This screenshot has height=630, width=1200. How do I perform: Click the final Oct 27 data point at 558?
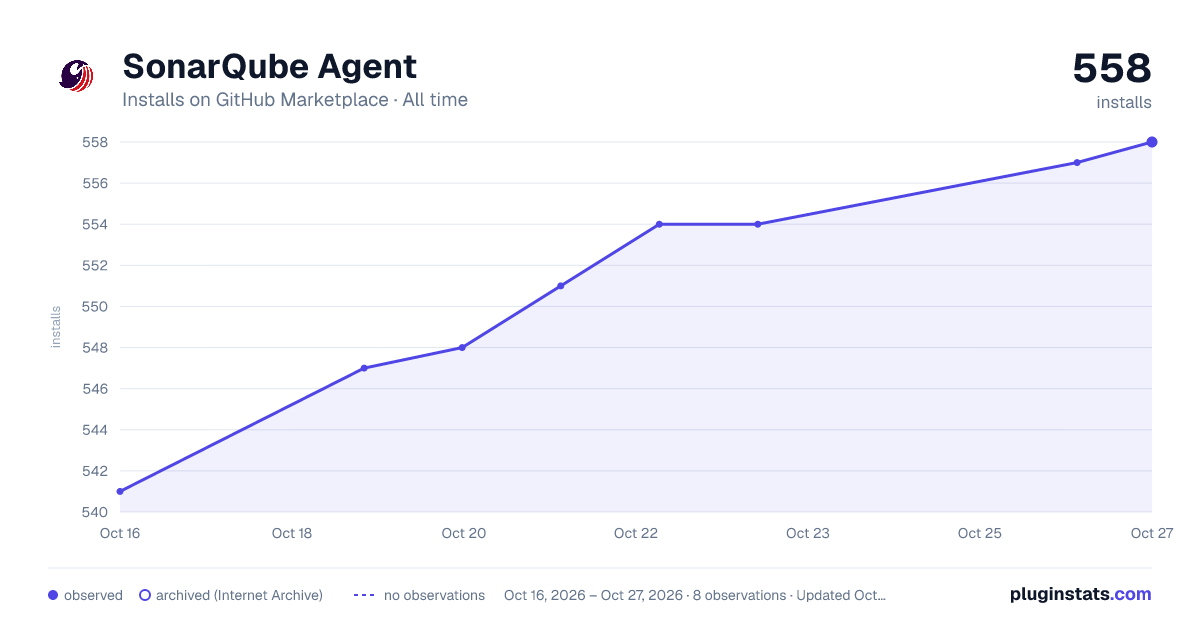[x=1152, y=142]
